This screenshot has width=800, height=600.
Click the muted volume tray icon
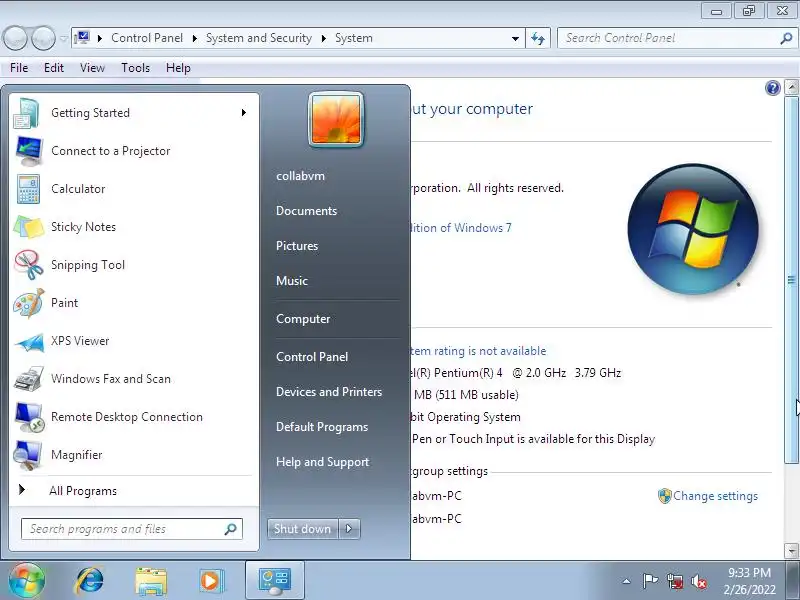tap(699, 581)
